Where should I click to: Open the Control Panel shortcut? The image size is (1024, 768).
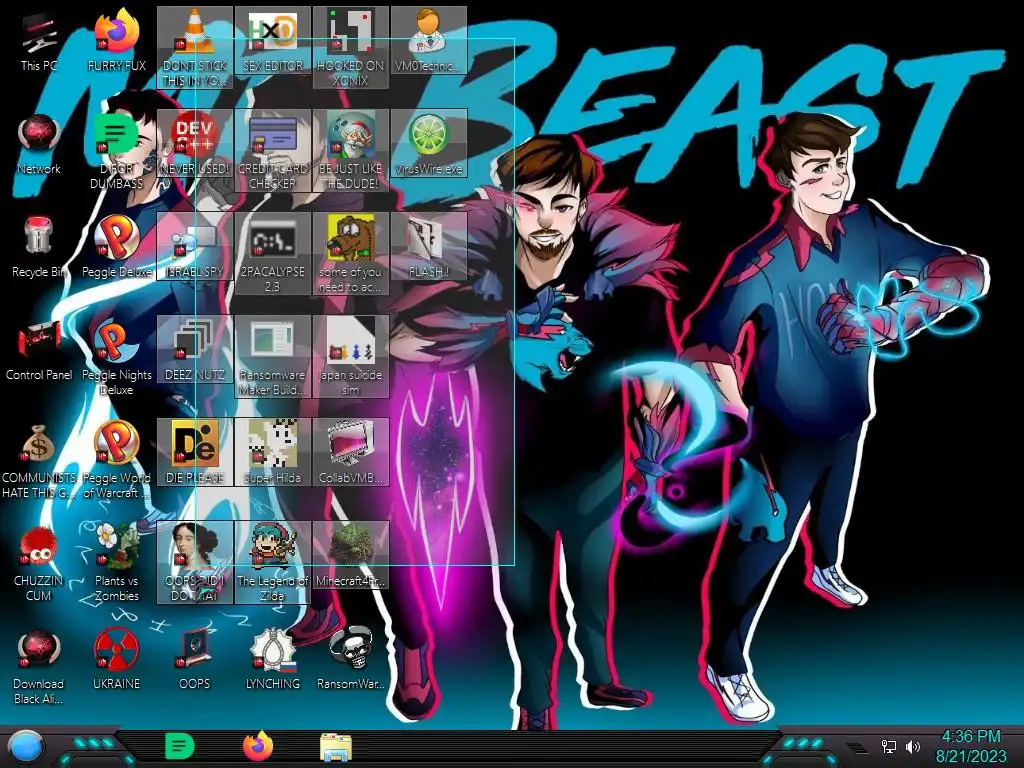(x=39, y=346)
